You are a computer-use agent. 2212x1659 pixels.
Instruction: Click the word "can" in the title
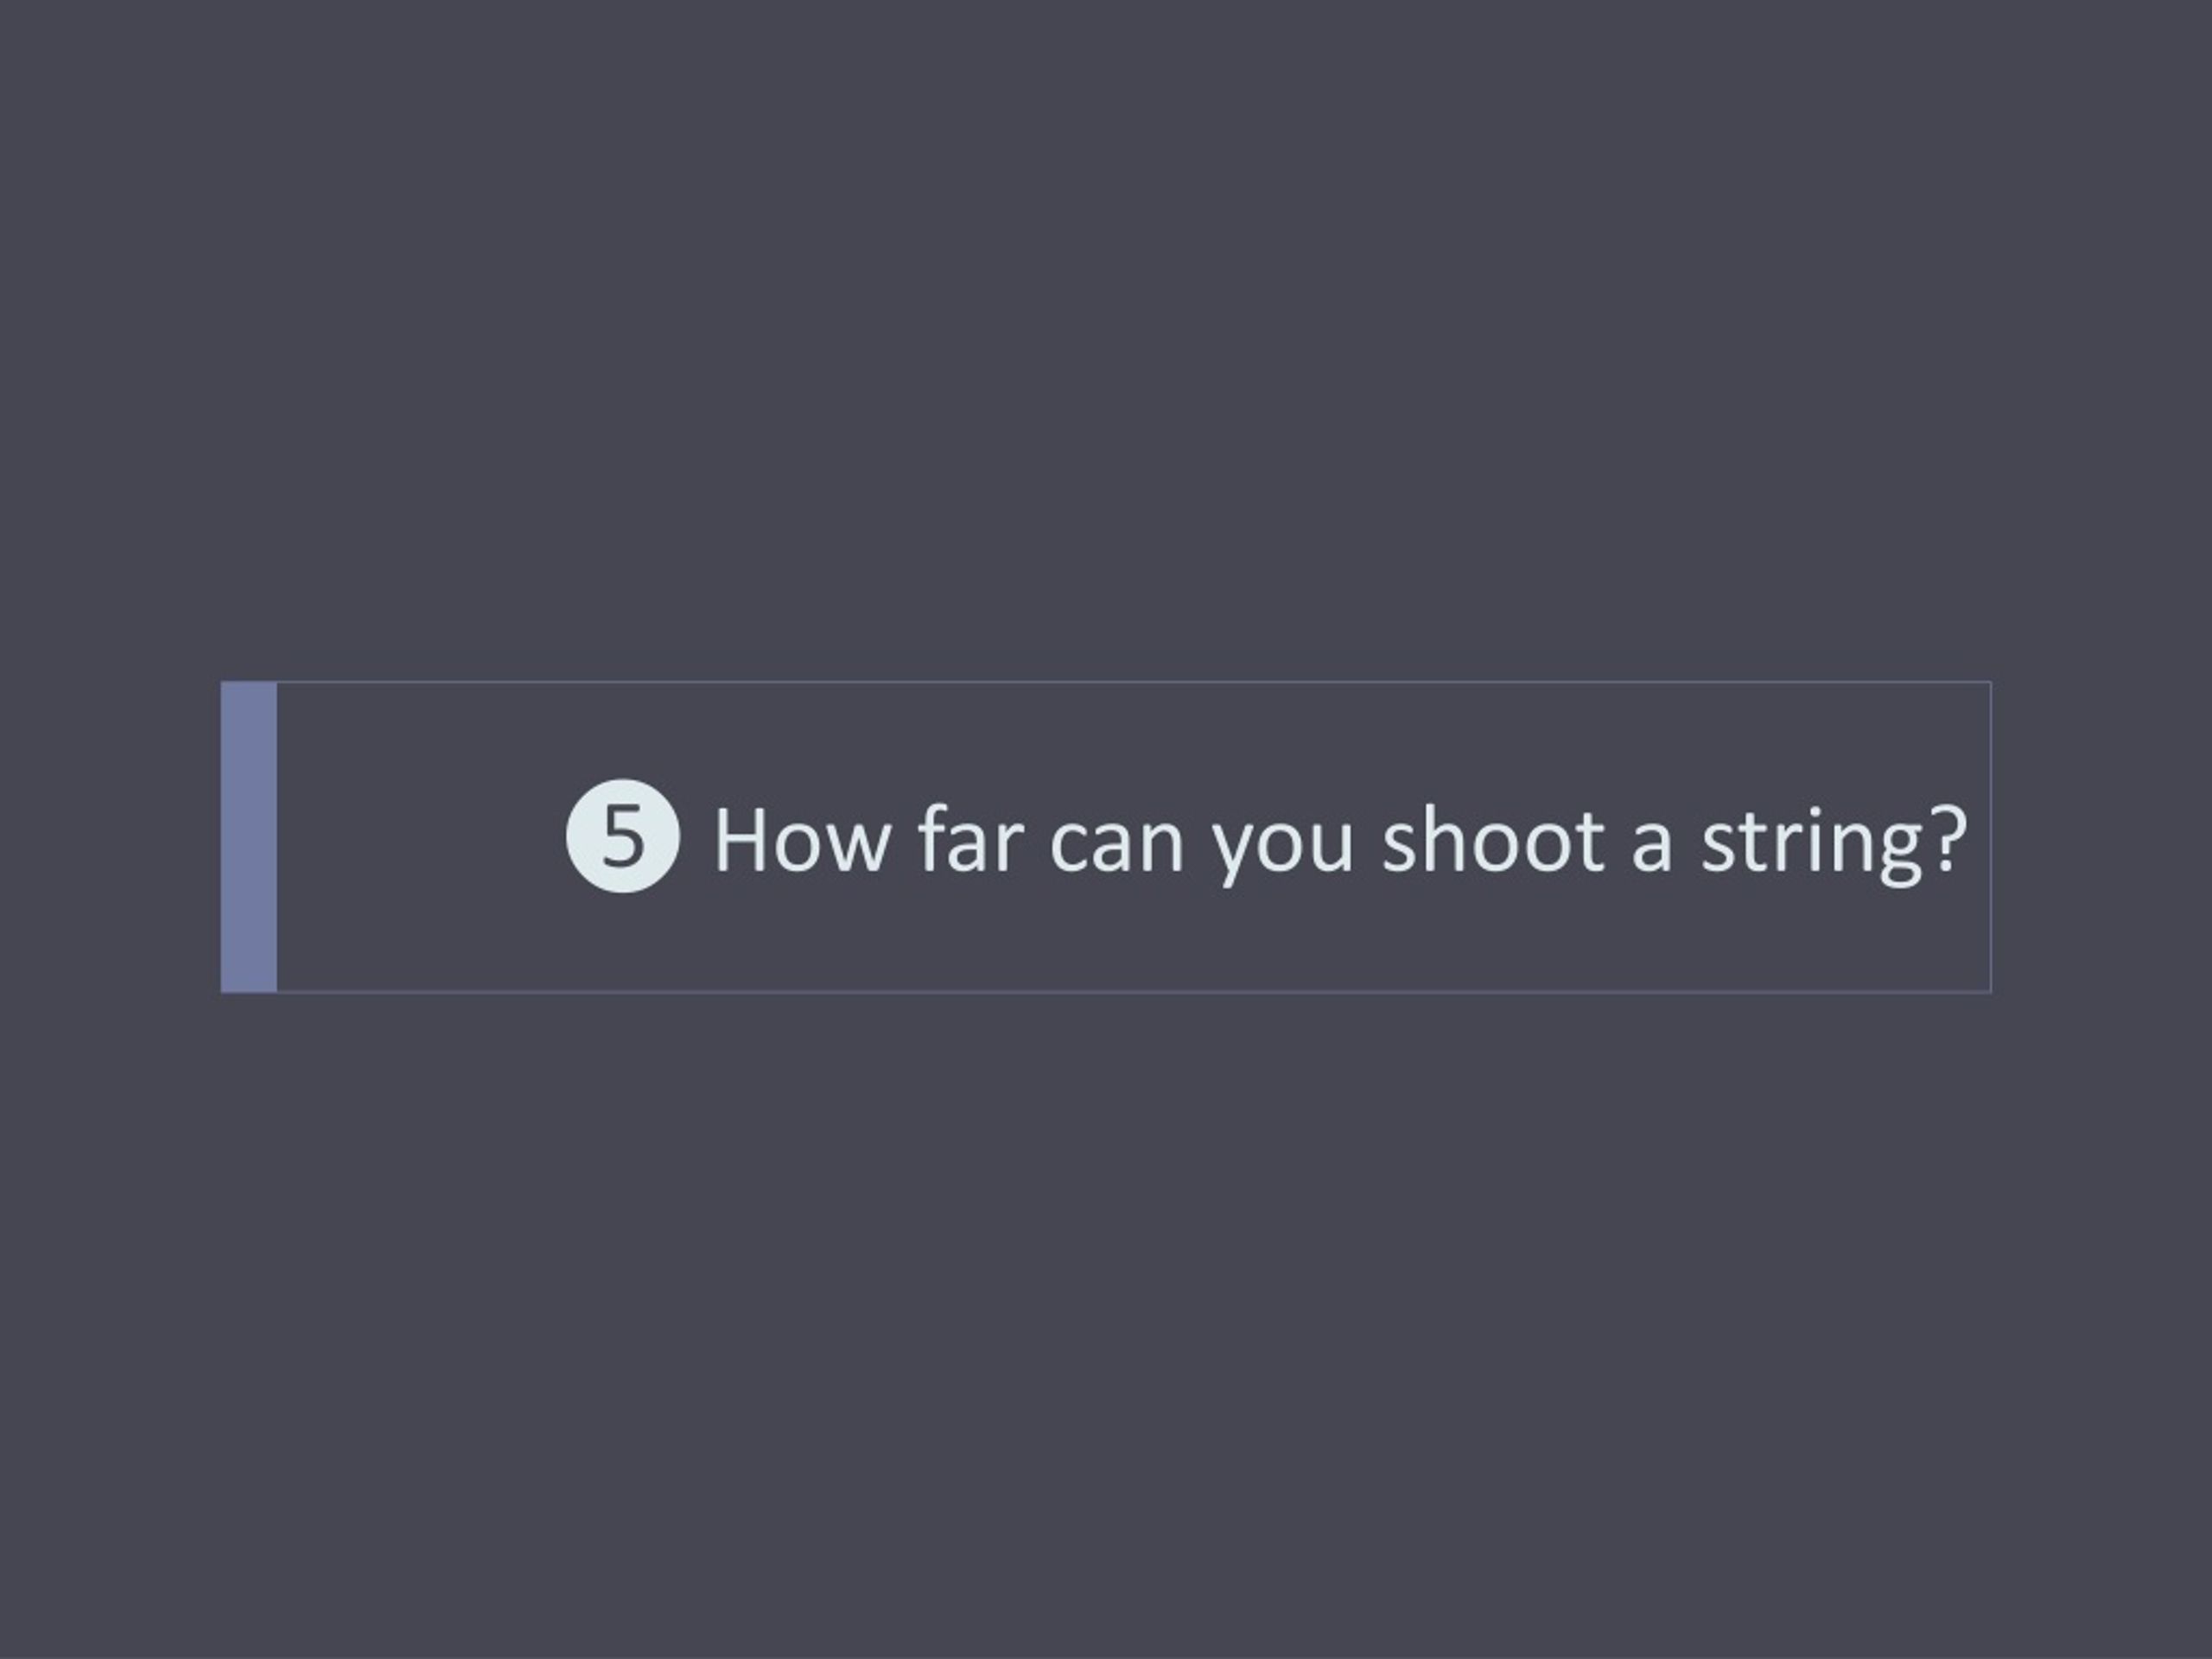pos(1117,848)
